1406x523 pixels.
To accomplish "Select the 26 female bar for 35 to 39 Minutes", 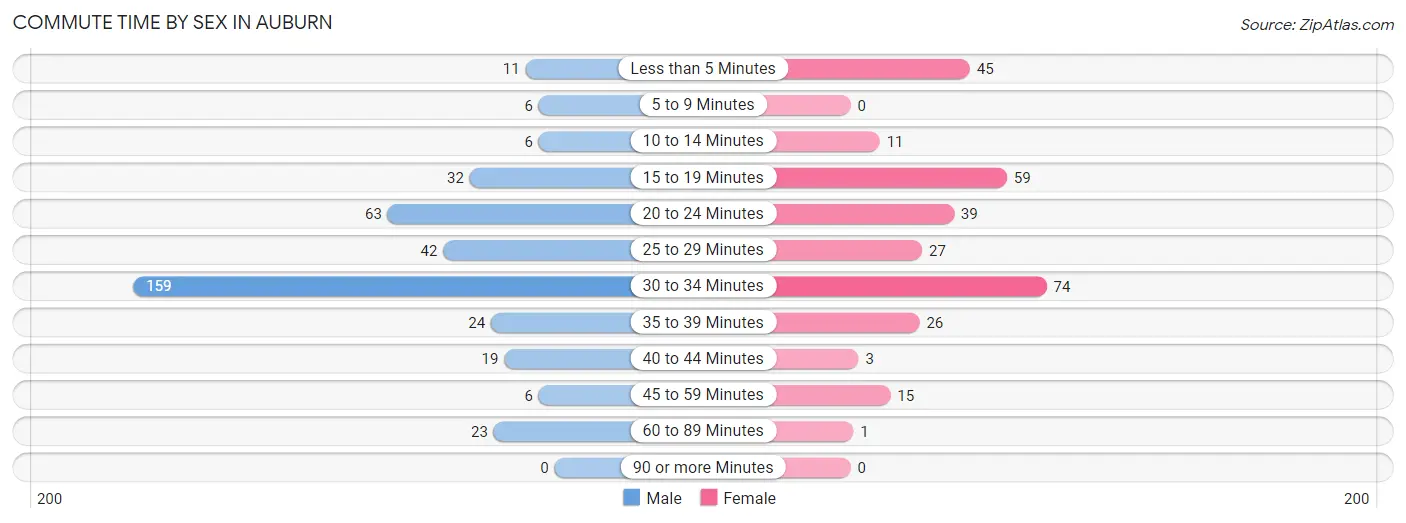I will click(x=847, y=323).
